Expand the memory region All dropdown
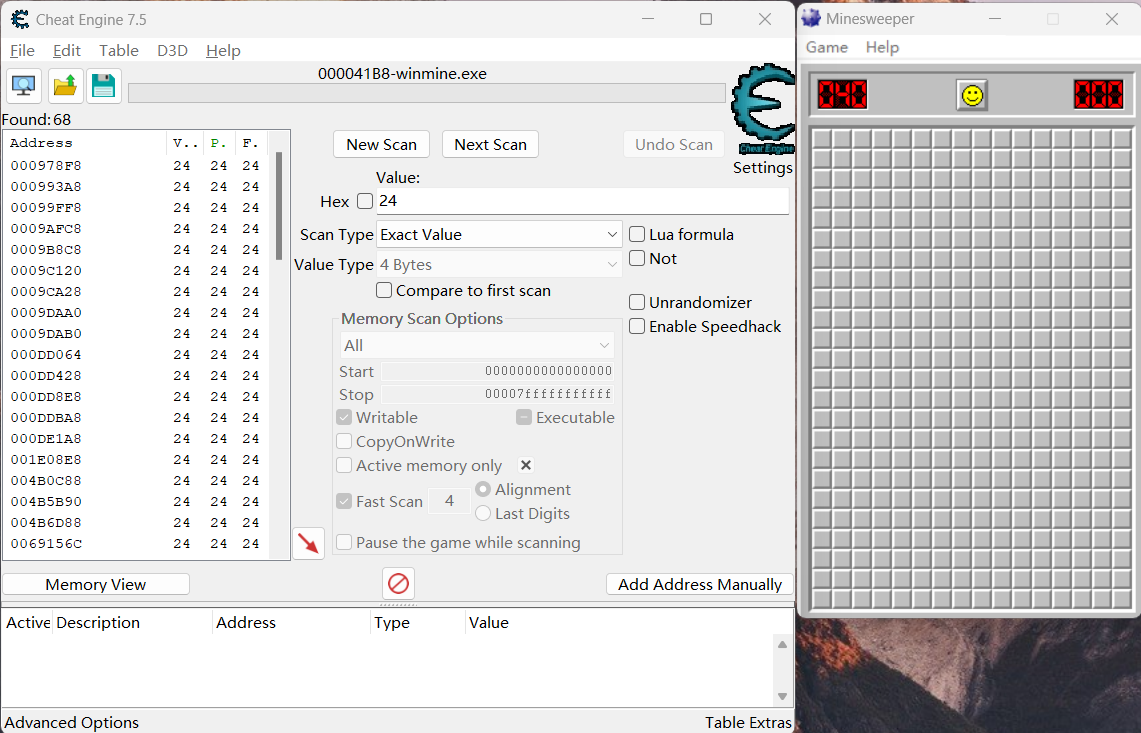This screenshot has width=1141, height=733. [x=477, y=345]
